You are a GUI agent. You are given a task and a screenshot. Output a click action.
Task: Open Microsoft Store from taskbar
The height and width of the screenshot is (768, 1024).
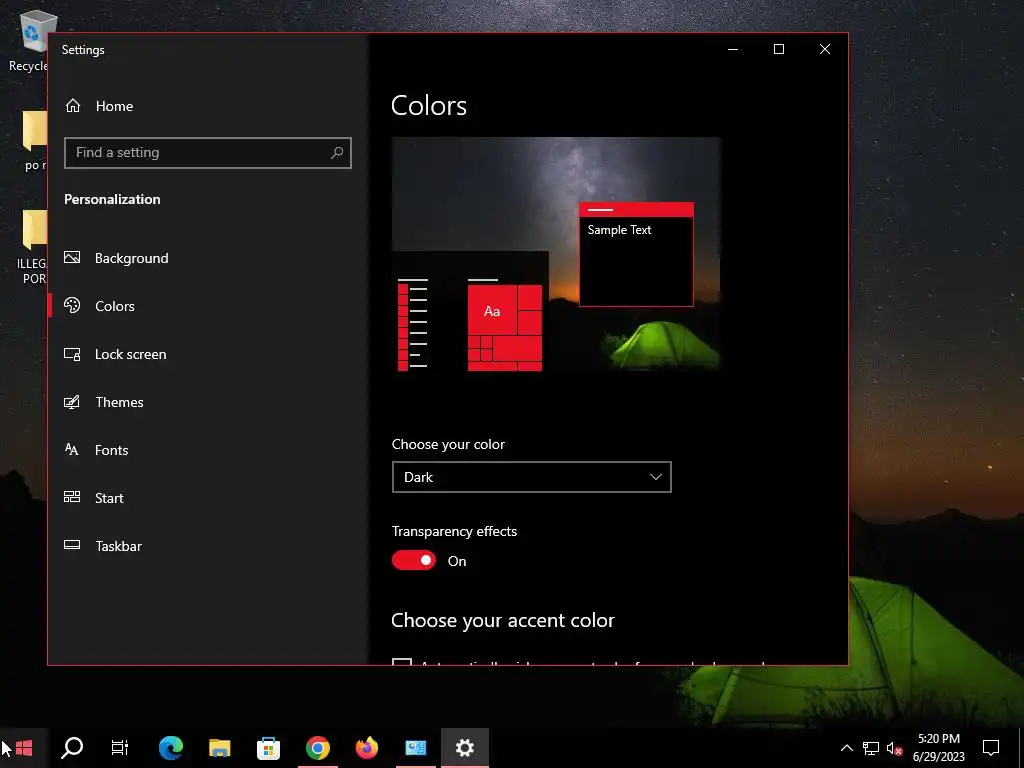268,748
